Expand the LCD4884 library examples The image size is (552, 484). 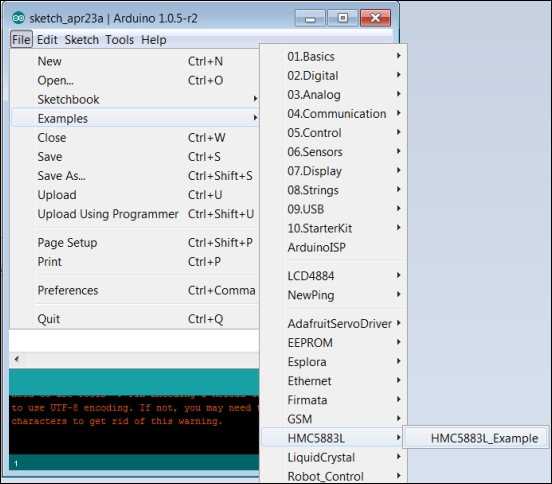[x=334, y=276]
